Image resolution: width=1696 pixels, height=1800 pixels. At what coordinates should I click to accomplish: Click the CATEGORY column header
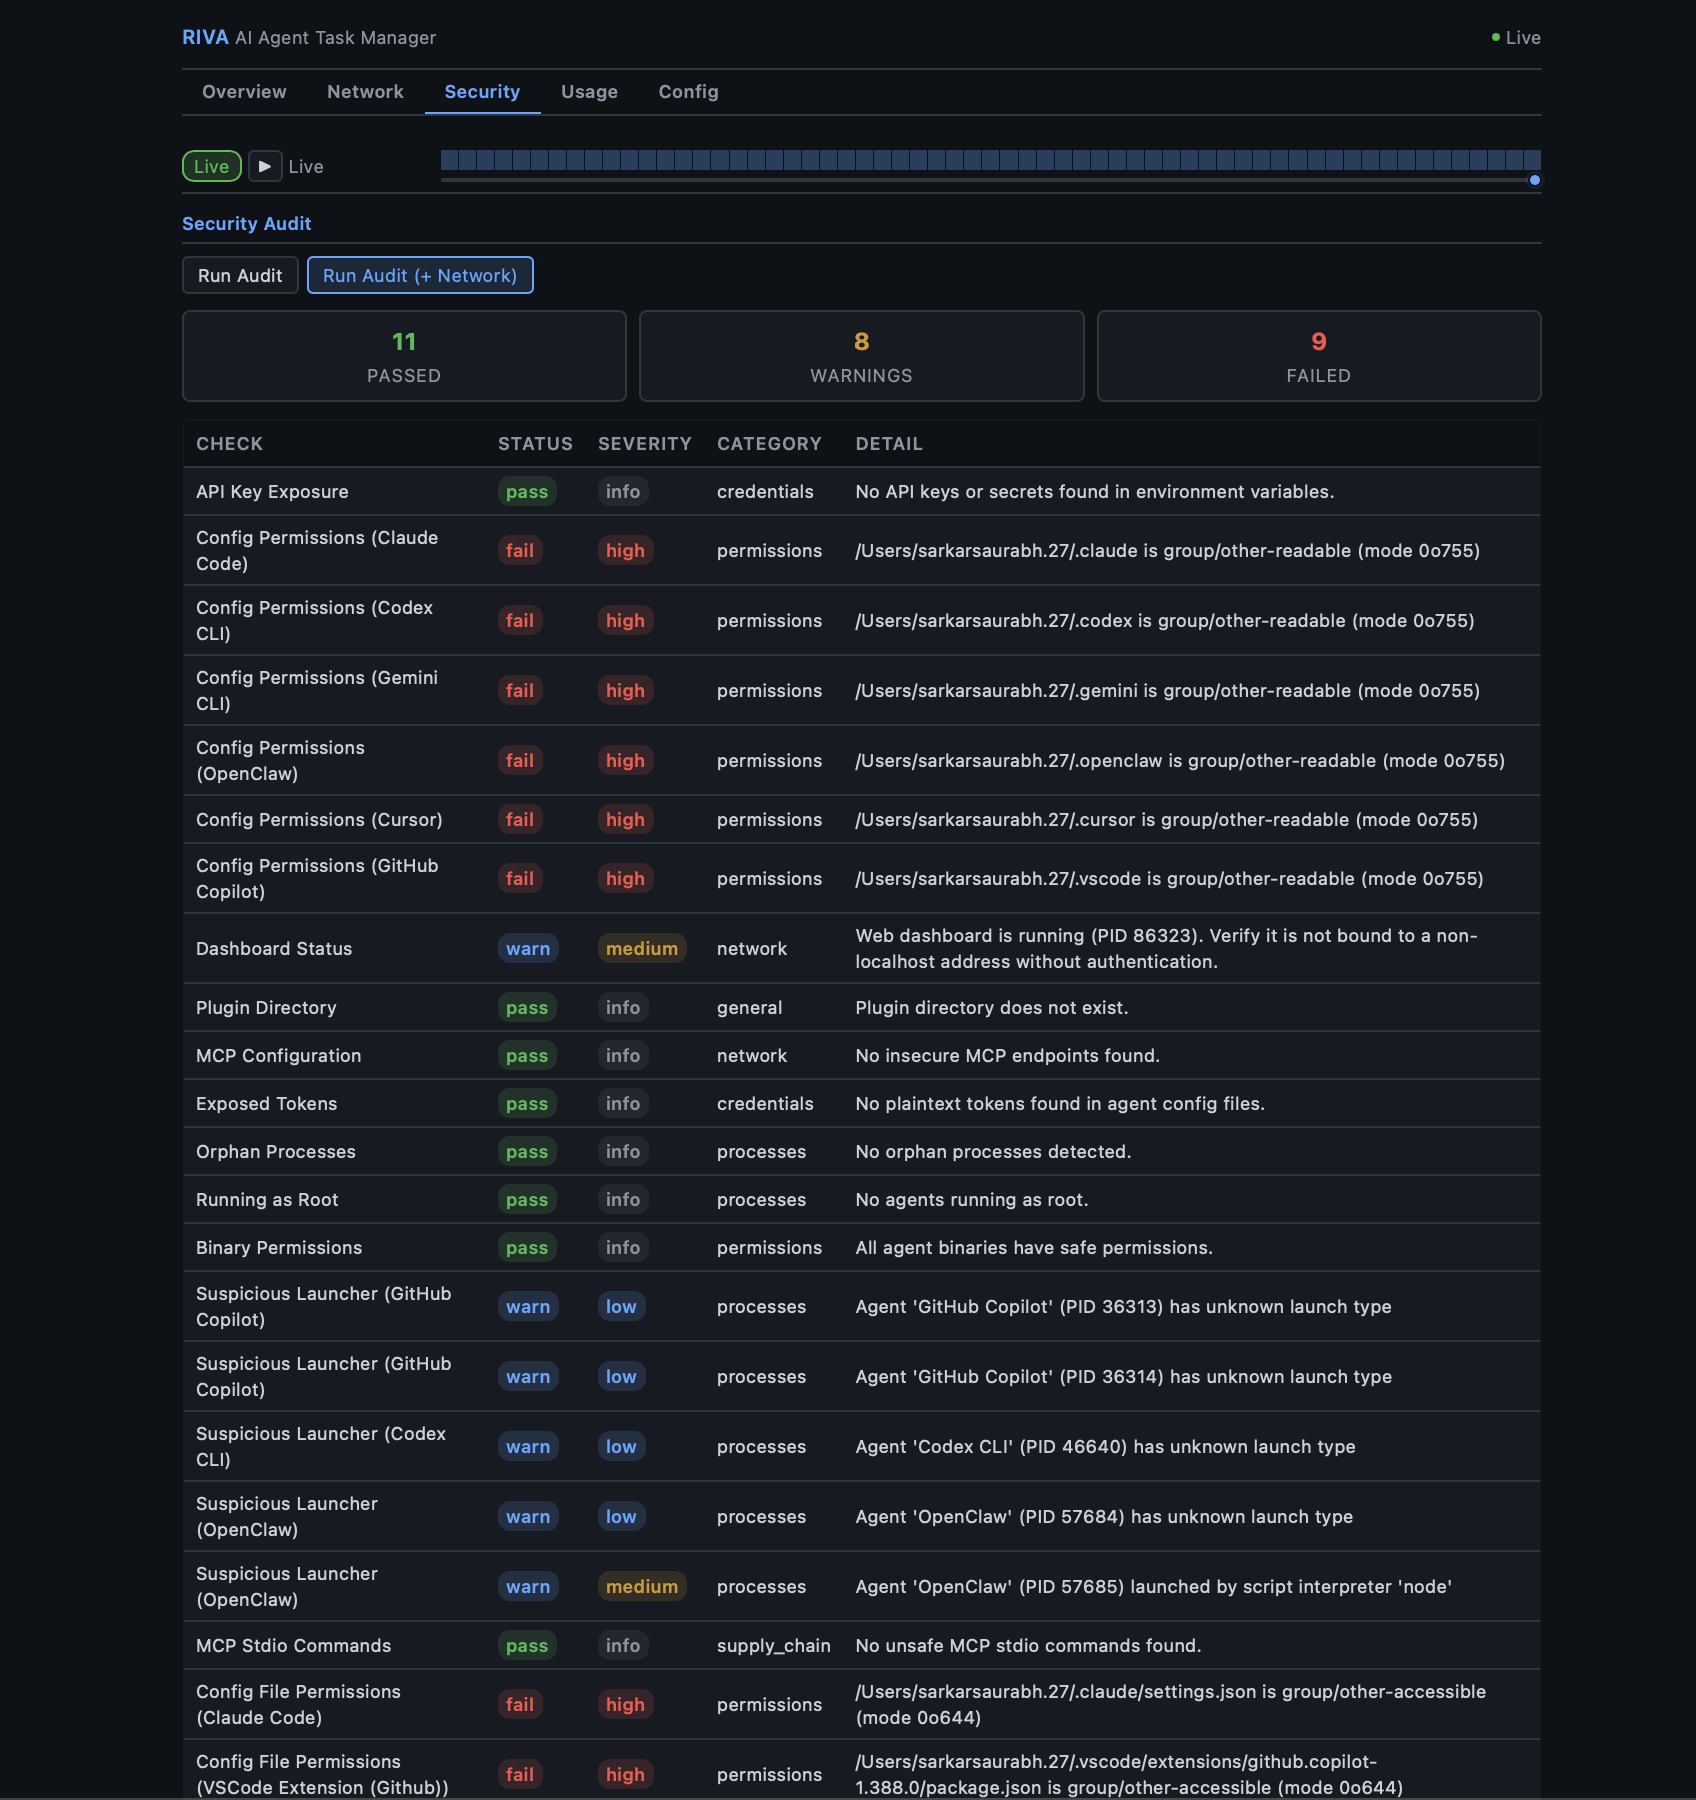(769, 444)
